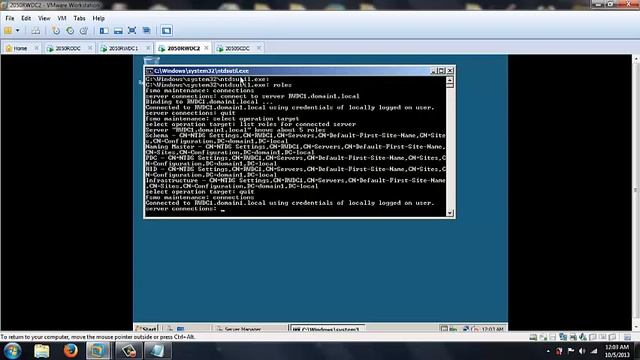Viewport: 640px width, 360px height.
Task: Select the C:\Windows\system3 guest taskbar button
Action: coord(327,328)
